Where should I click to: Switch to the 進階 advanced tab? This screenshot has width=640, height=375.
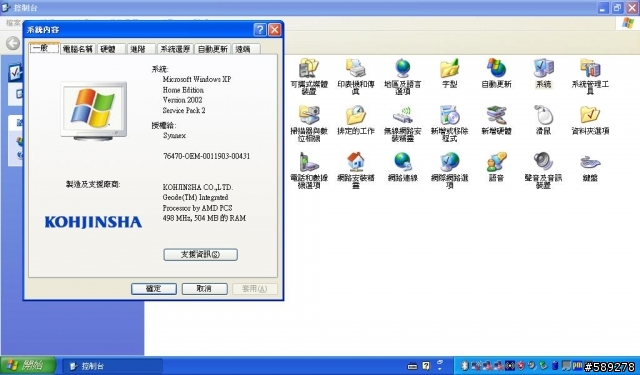(x=141, y=49)
